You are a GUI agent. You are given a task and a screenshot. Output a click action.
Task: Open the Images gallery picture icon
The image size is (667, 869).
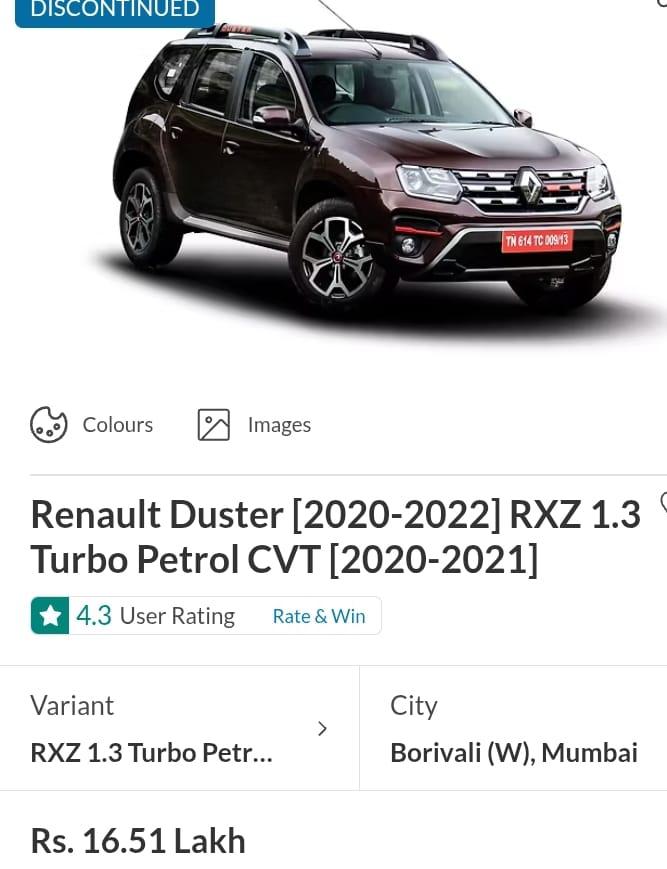tap(214, 425)
